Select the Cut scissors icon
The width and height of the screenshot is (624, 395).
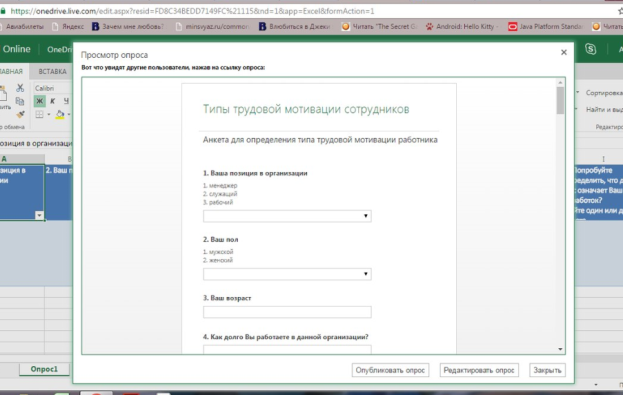[x=20, y=88]
